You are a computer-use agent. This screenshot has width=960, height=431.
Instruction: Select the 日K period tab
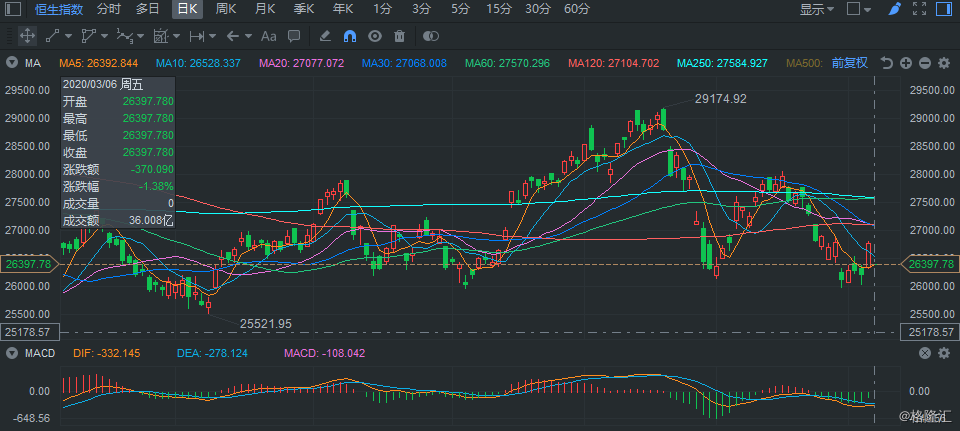point(187,9)
